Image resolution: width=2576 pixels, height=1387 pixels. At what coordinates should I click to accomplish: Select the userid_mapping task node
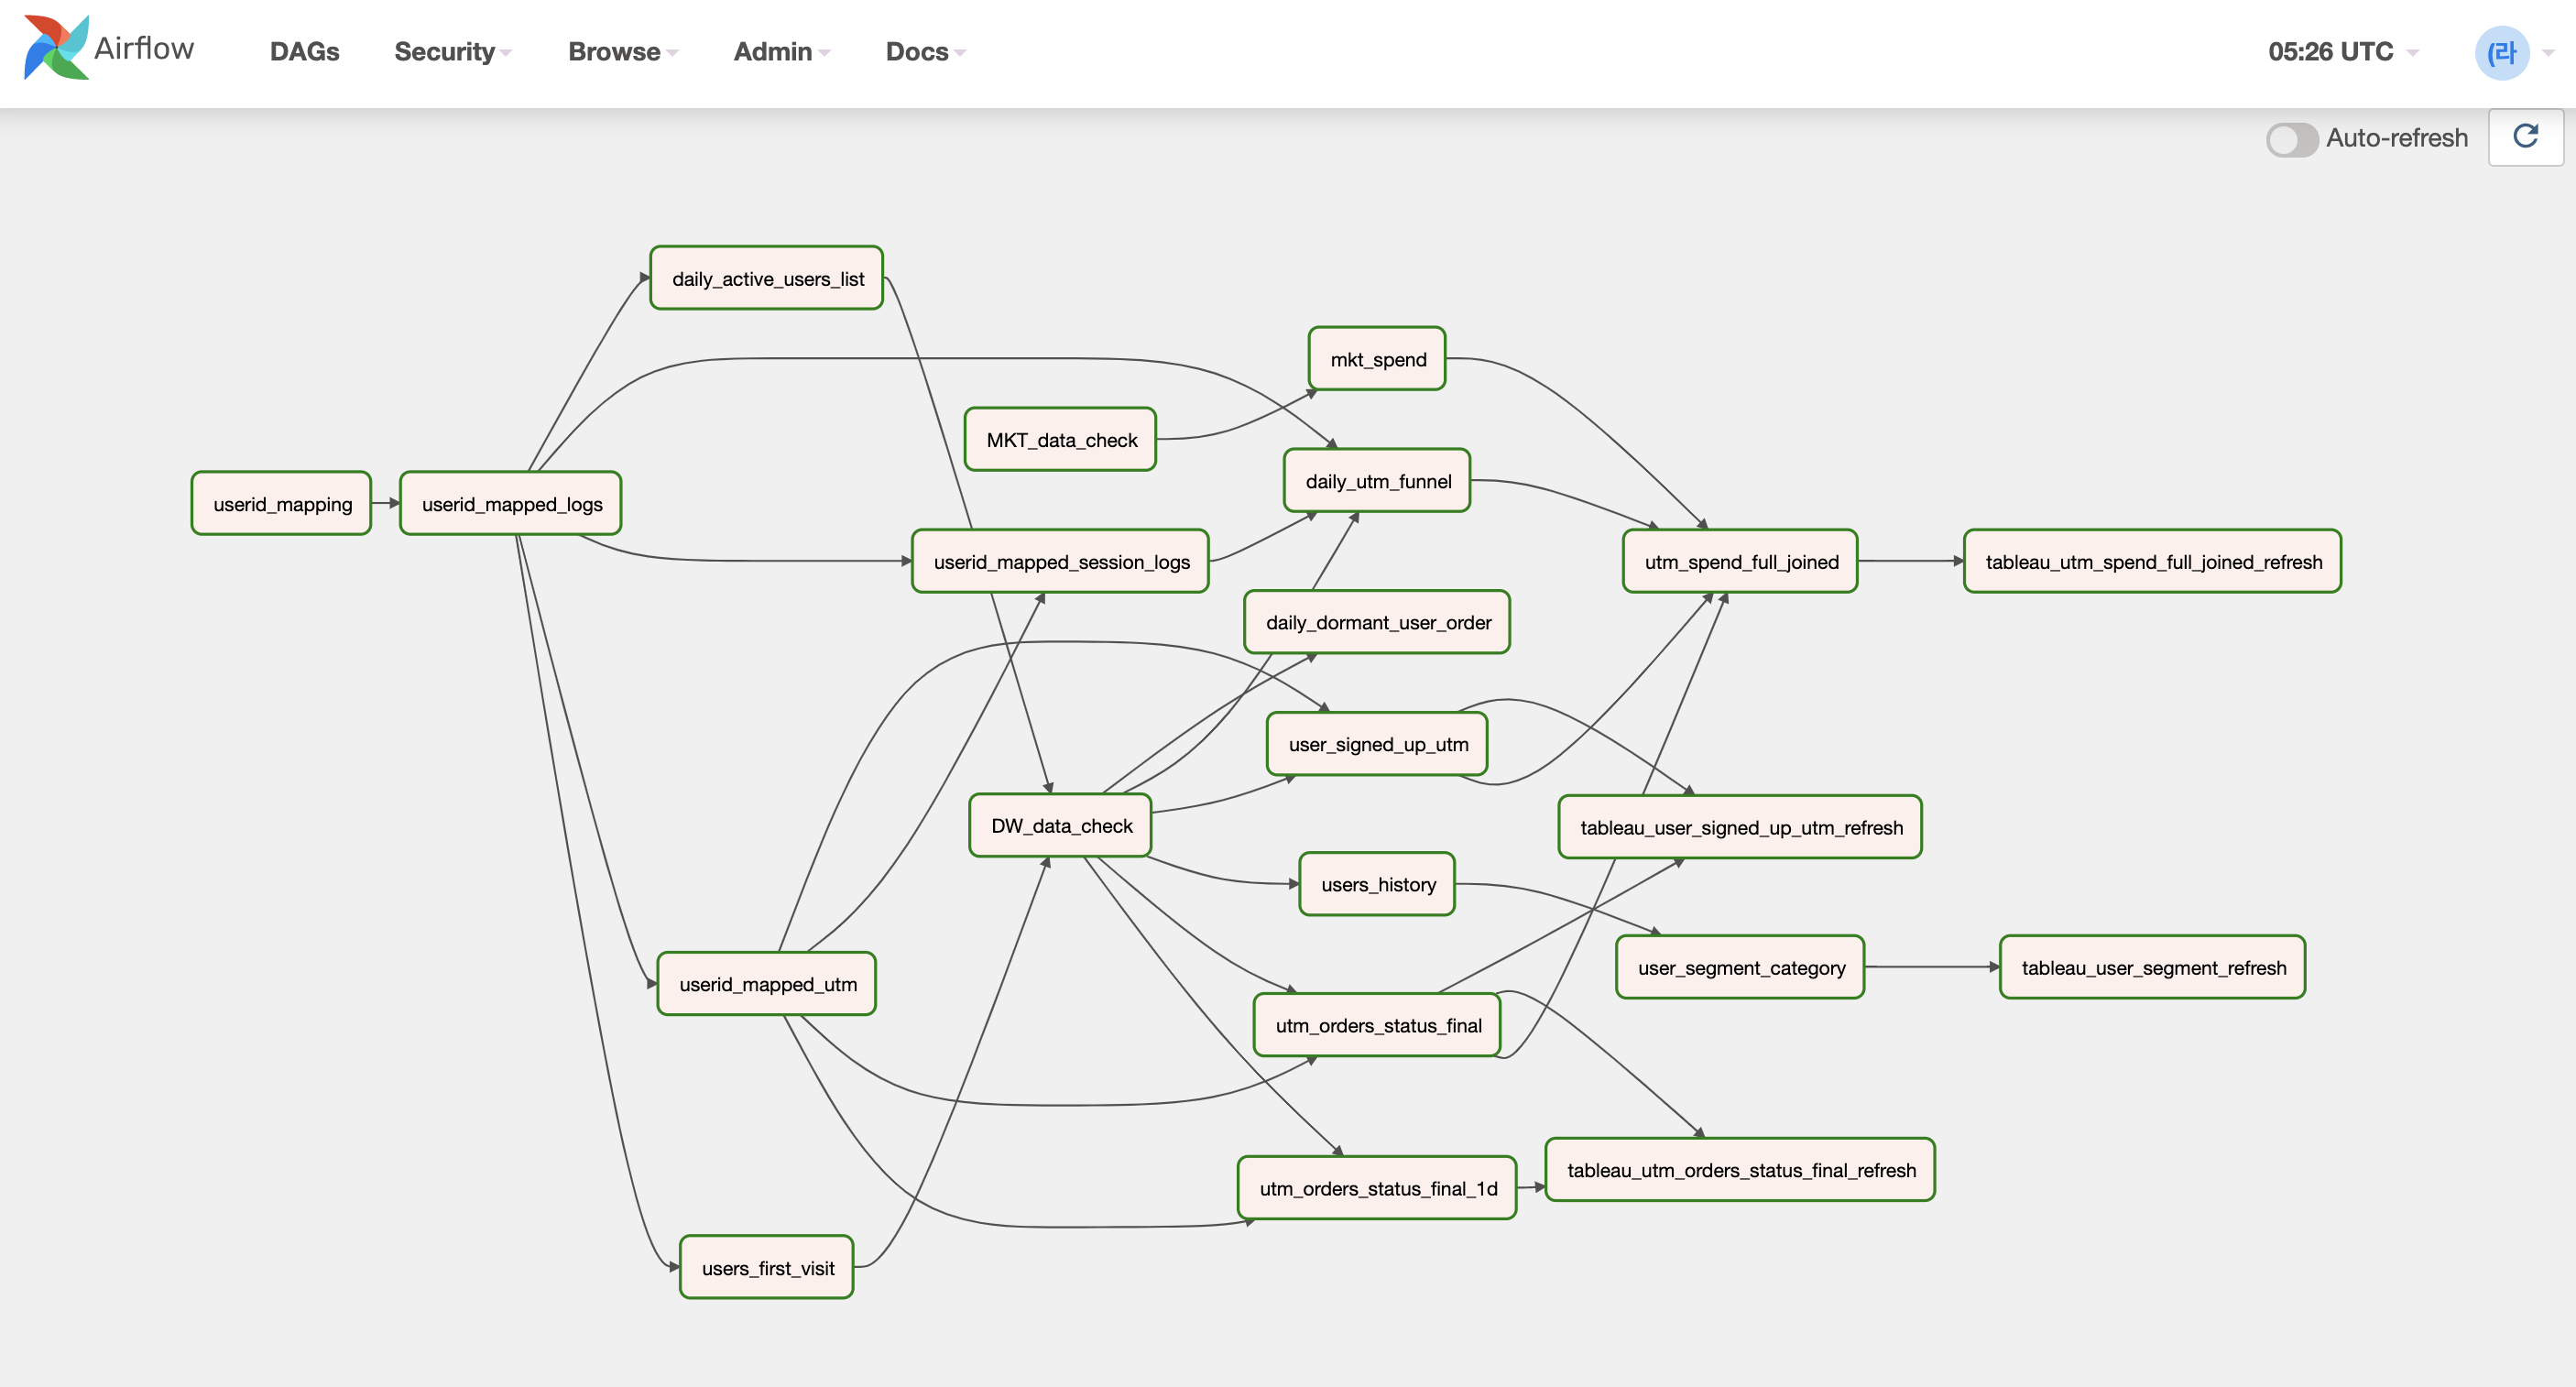click(x=282, y=504)
